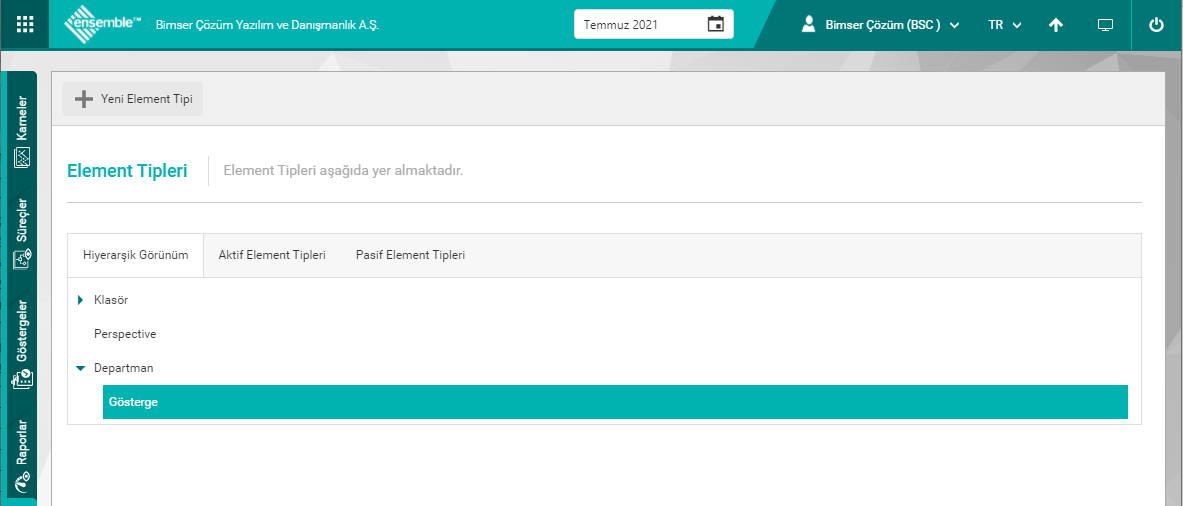Open the Göstergeler side tab
Viewport: 1183px width, 506px height.
point(21,344)
